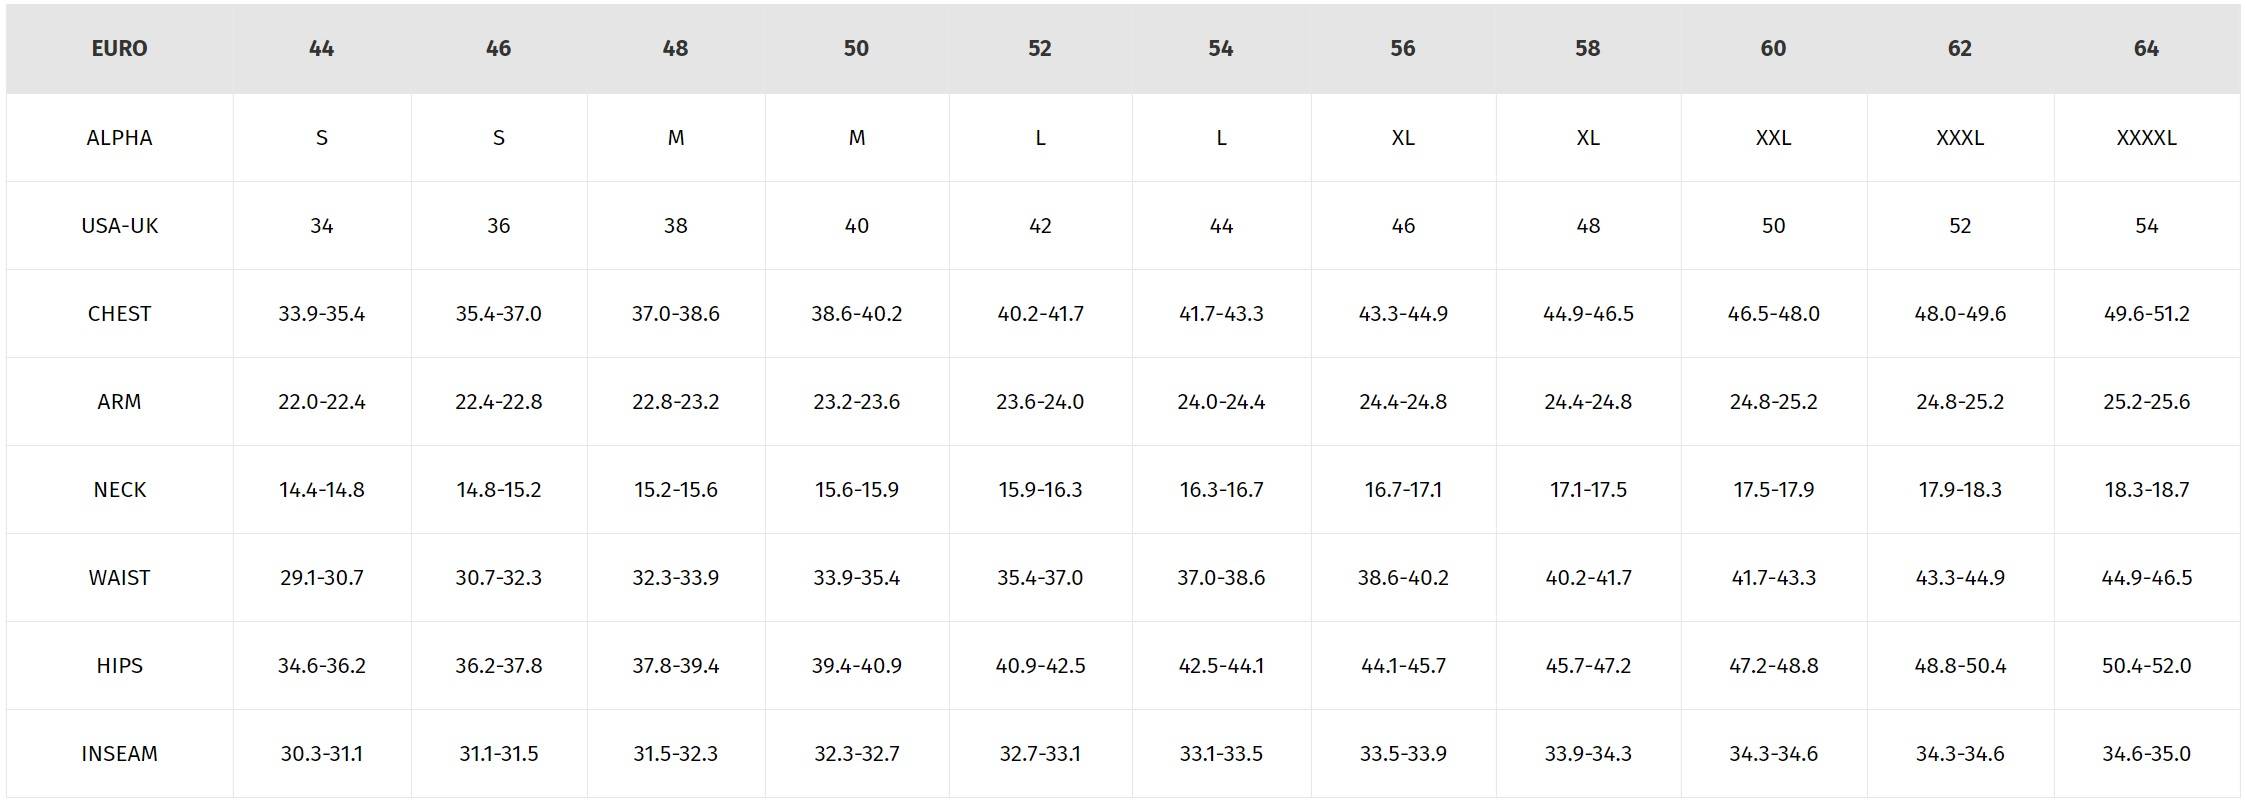Click the EURO size 52 column header
The width and height of the screenshot is (2246, 804).
(x=1040, y=49)
